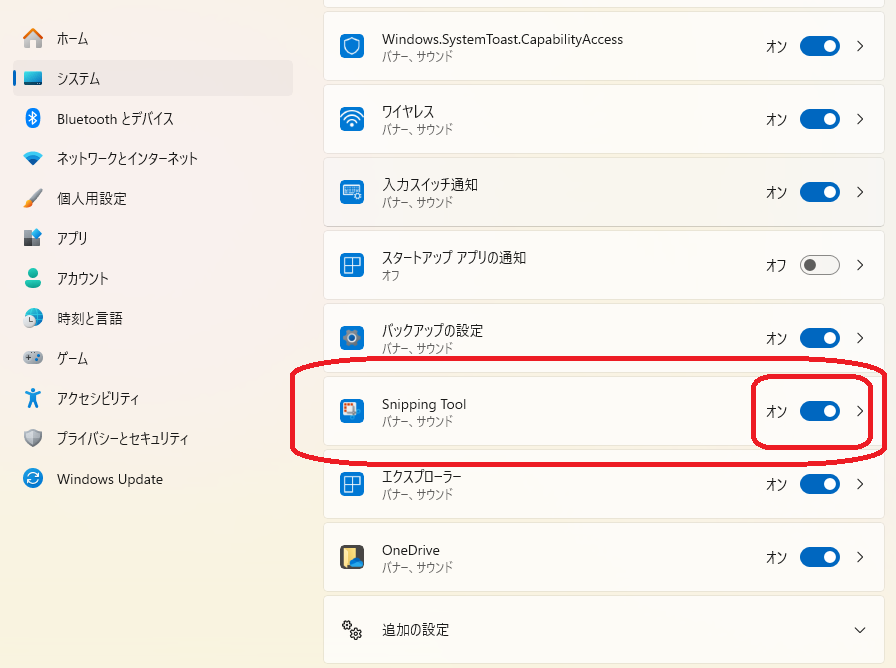Open 入力スイッチ通知 details chevron

click(860, 192)
